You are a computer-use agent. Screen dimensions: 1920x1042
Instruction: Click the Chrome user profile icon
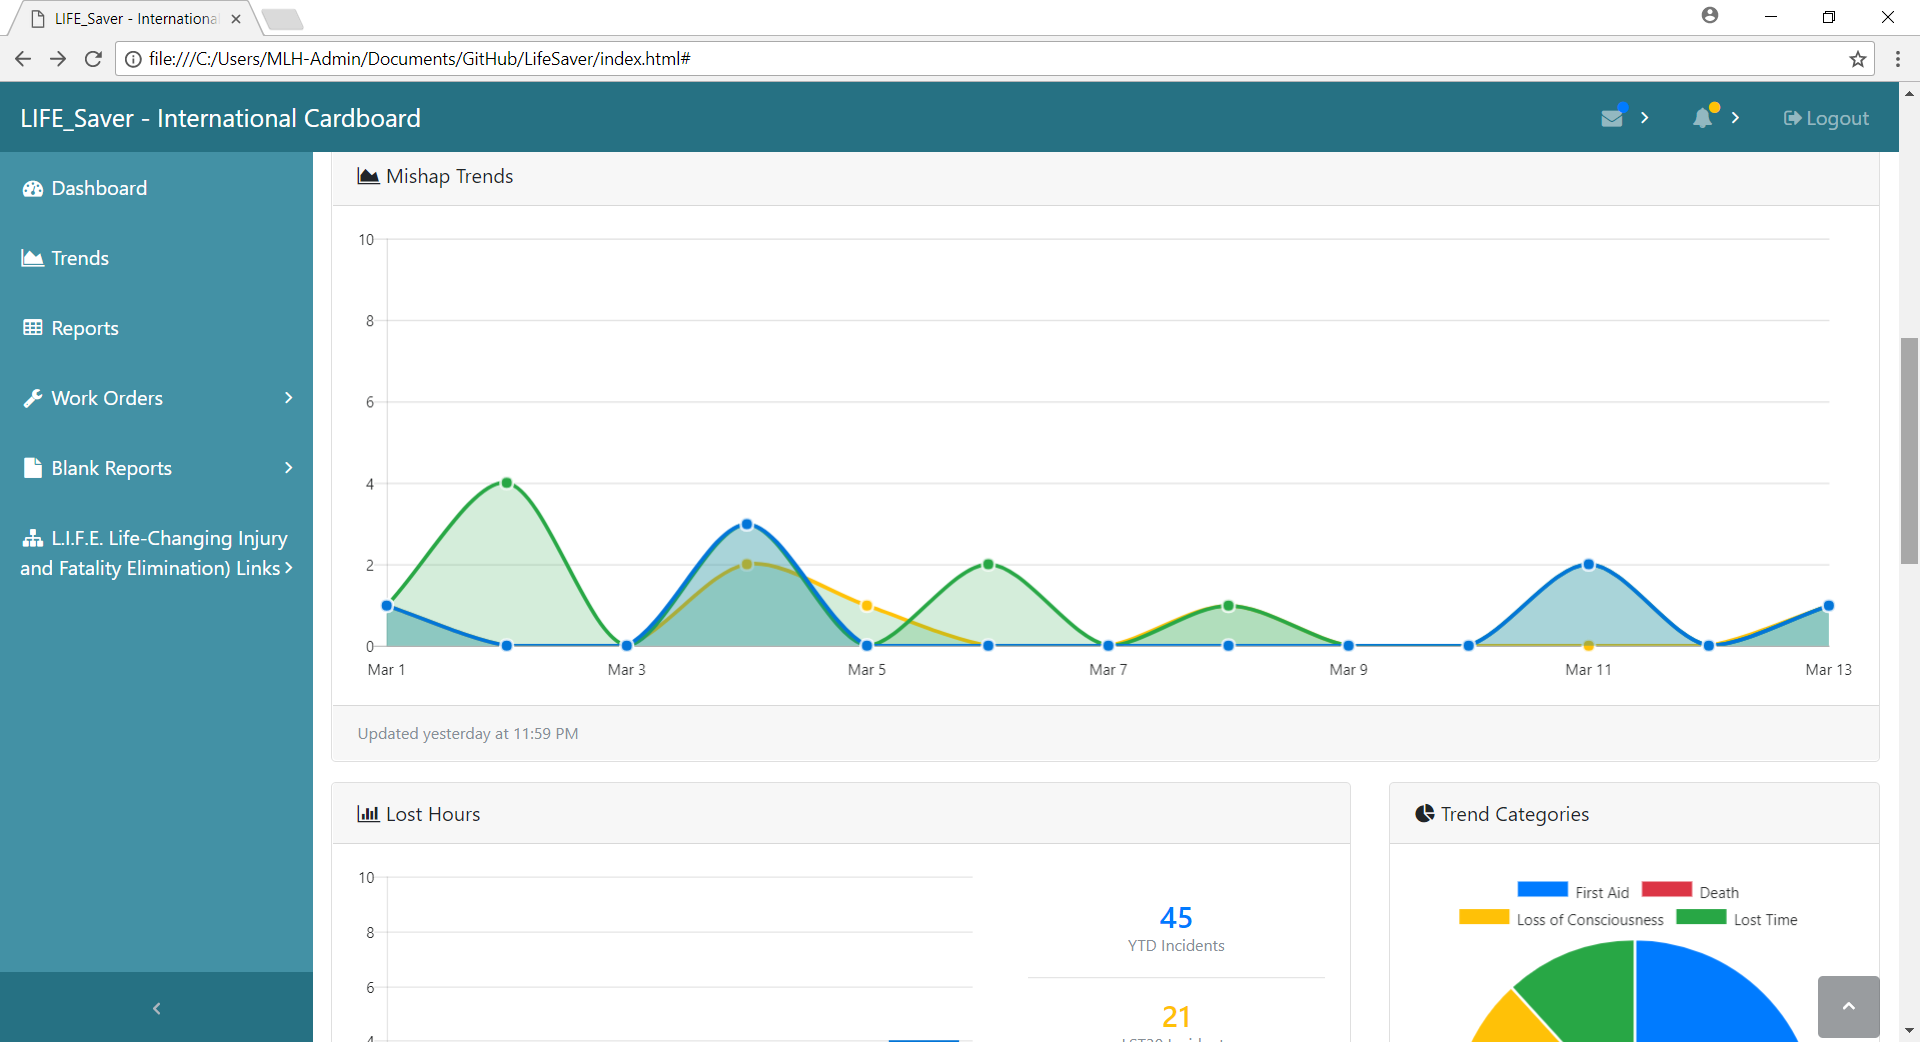pos(1710,16)
